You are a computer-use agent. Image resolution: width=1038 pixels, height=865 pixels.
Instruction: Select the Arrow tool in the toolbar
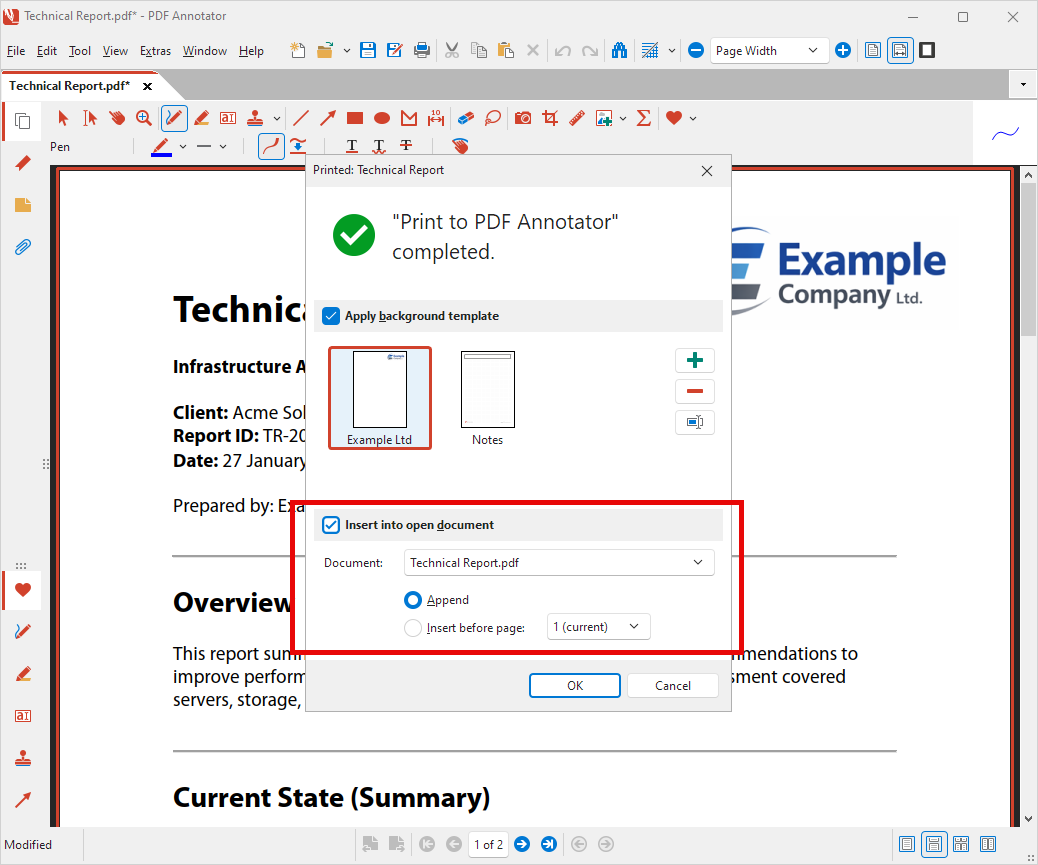pyautogui.click(x=327, y=118)
